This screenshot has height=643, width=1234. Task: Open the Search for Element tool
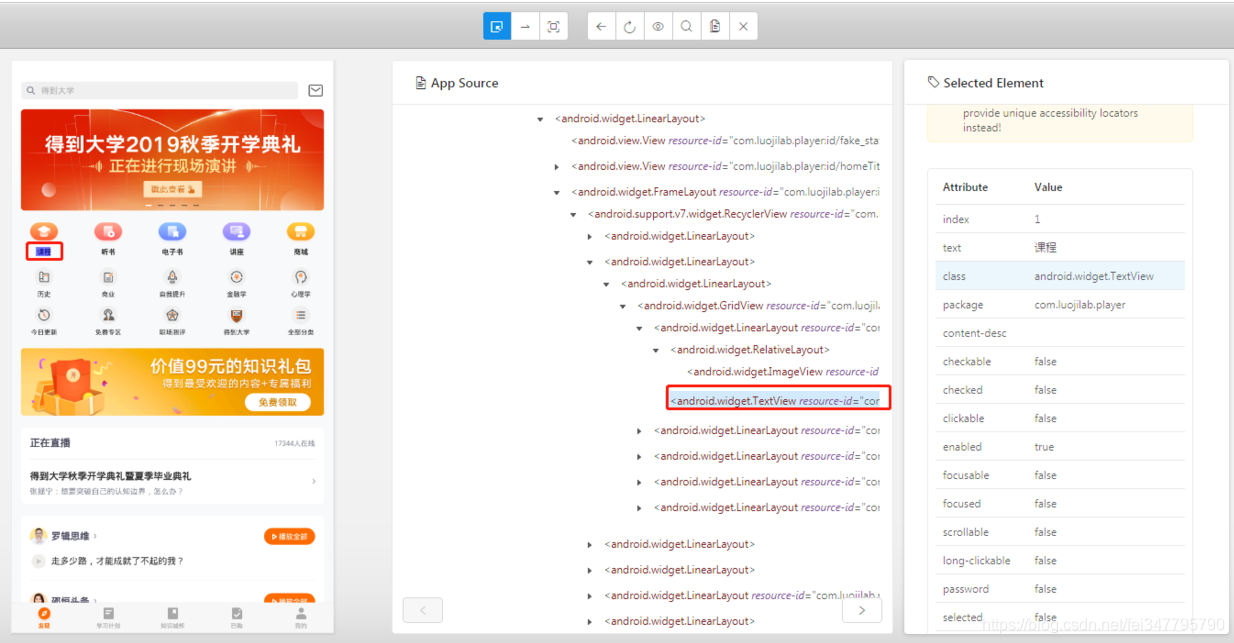pyautogui.click(x=686, y=27)
